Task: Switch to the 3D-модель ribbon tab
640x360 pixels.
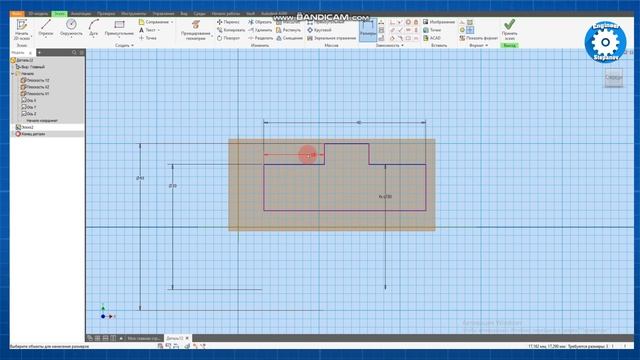Action: [x=38, y=13]
